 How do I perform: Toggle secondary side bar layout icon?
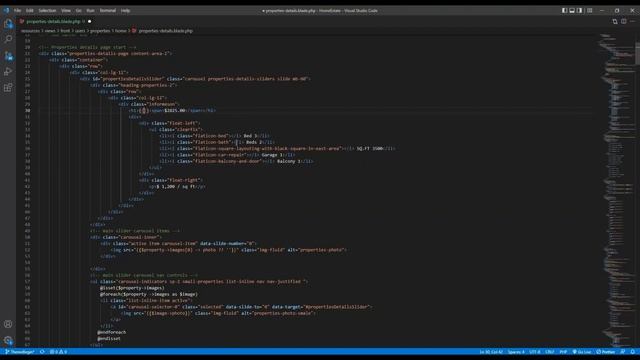click(x=580, y=10)
